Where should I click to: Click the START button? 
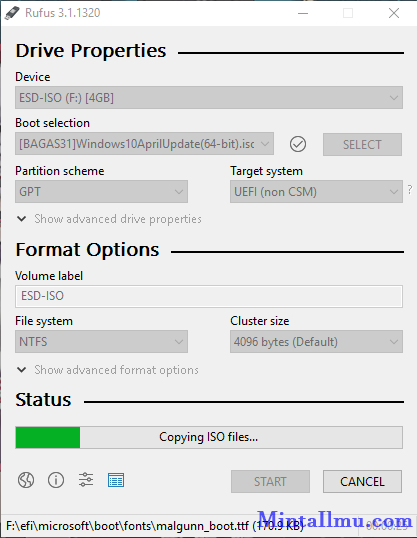[x=270, y=481]
